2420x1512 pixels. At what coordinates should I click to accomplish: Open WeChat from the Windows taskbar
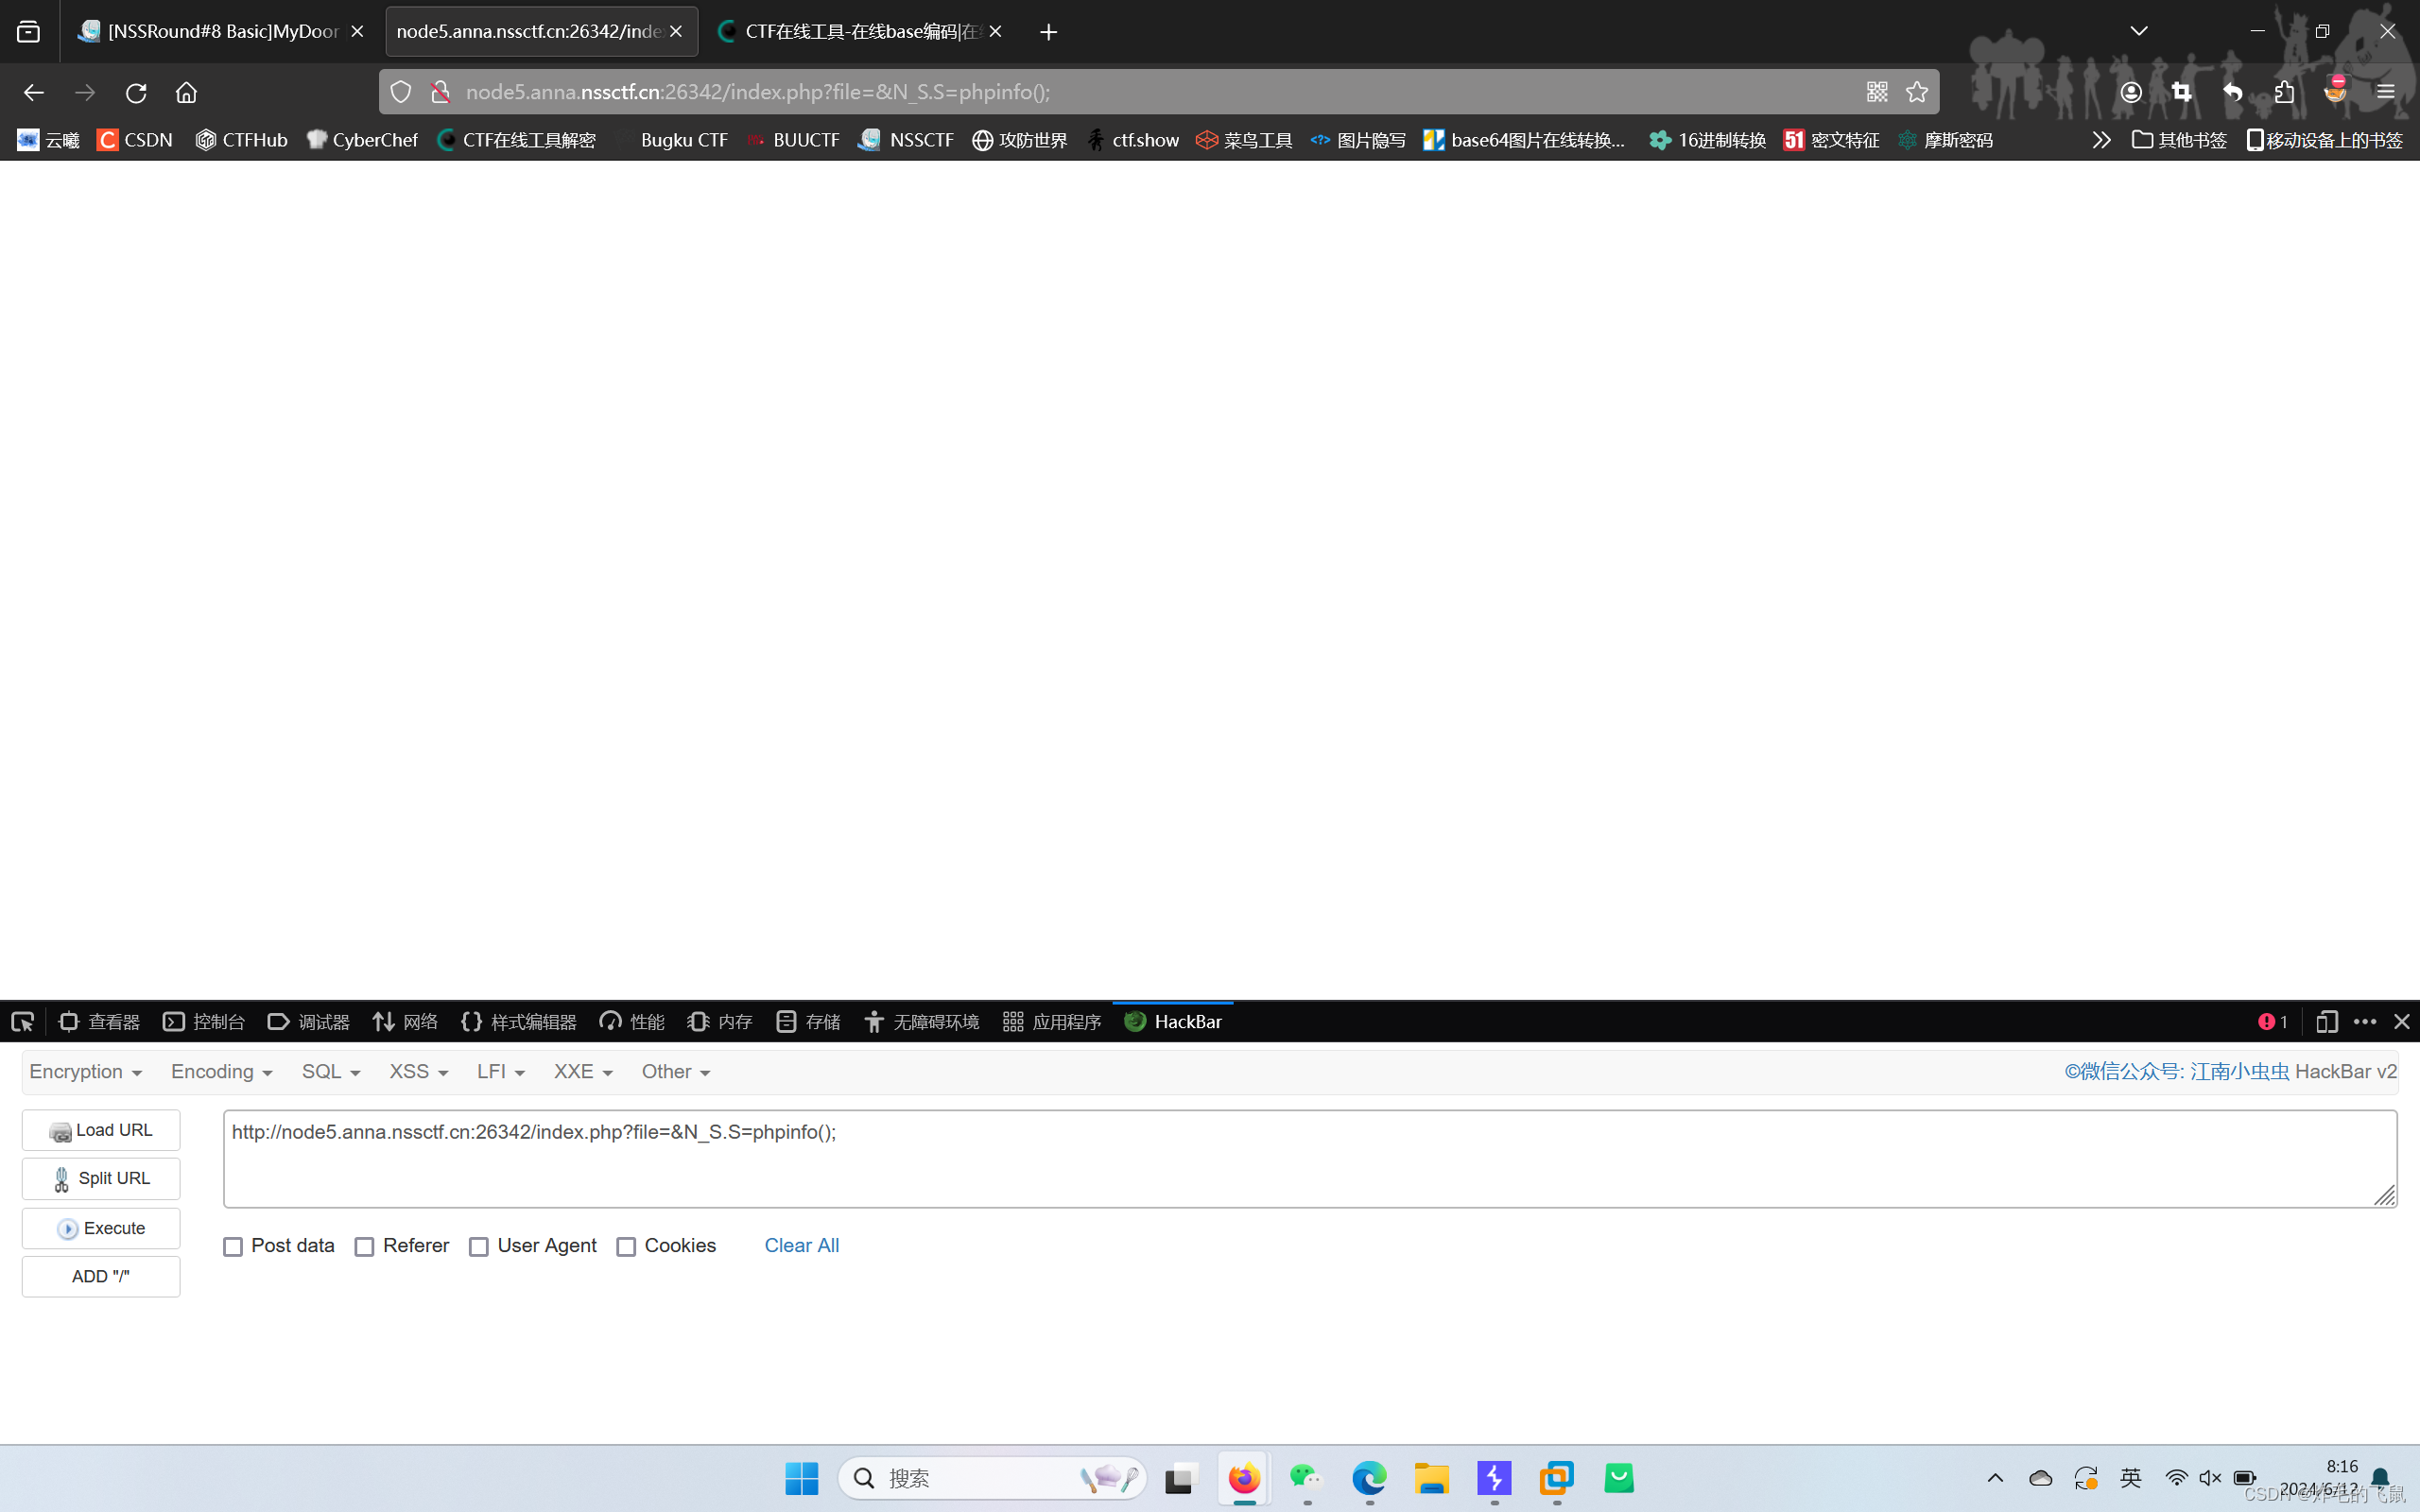click(x=1306, y=1477)
